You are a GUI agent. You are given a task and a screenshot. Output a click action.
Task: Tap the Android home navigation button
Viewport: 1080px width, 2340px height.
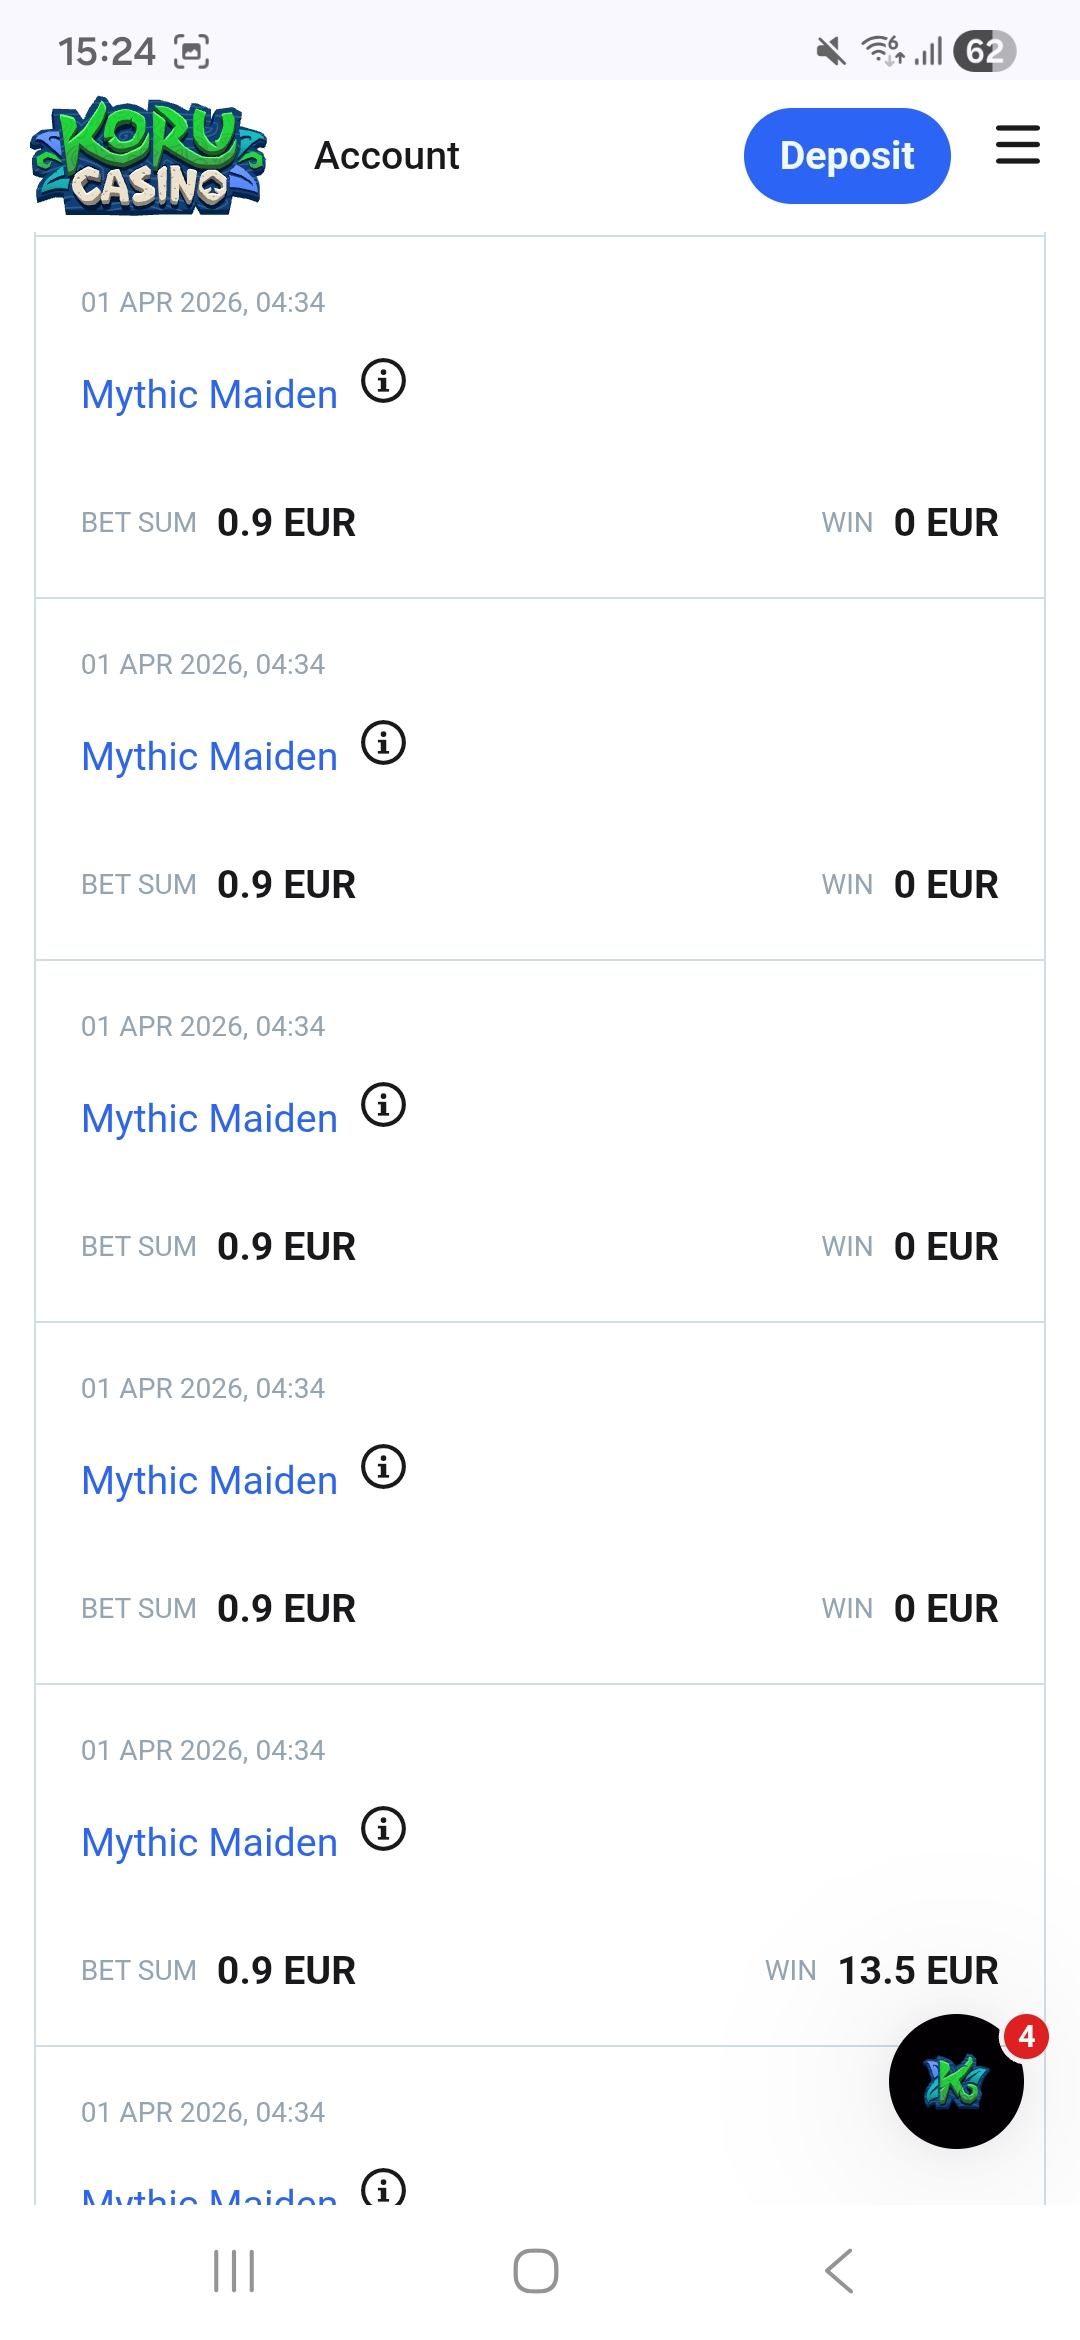tap(536, 2271)
